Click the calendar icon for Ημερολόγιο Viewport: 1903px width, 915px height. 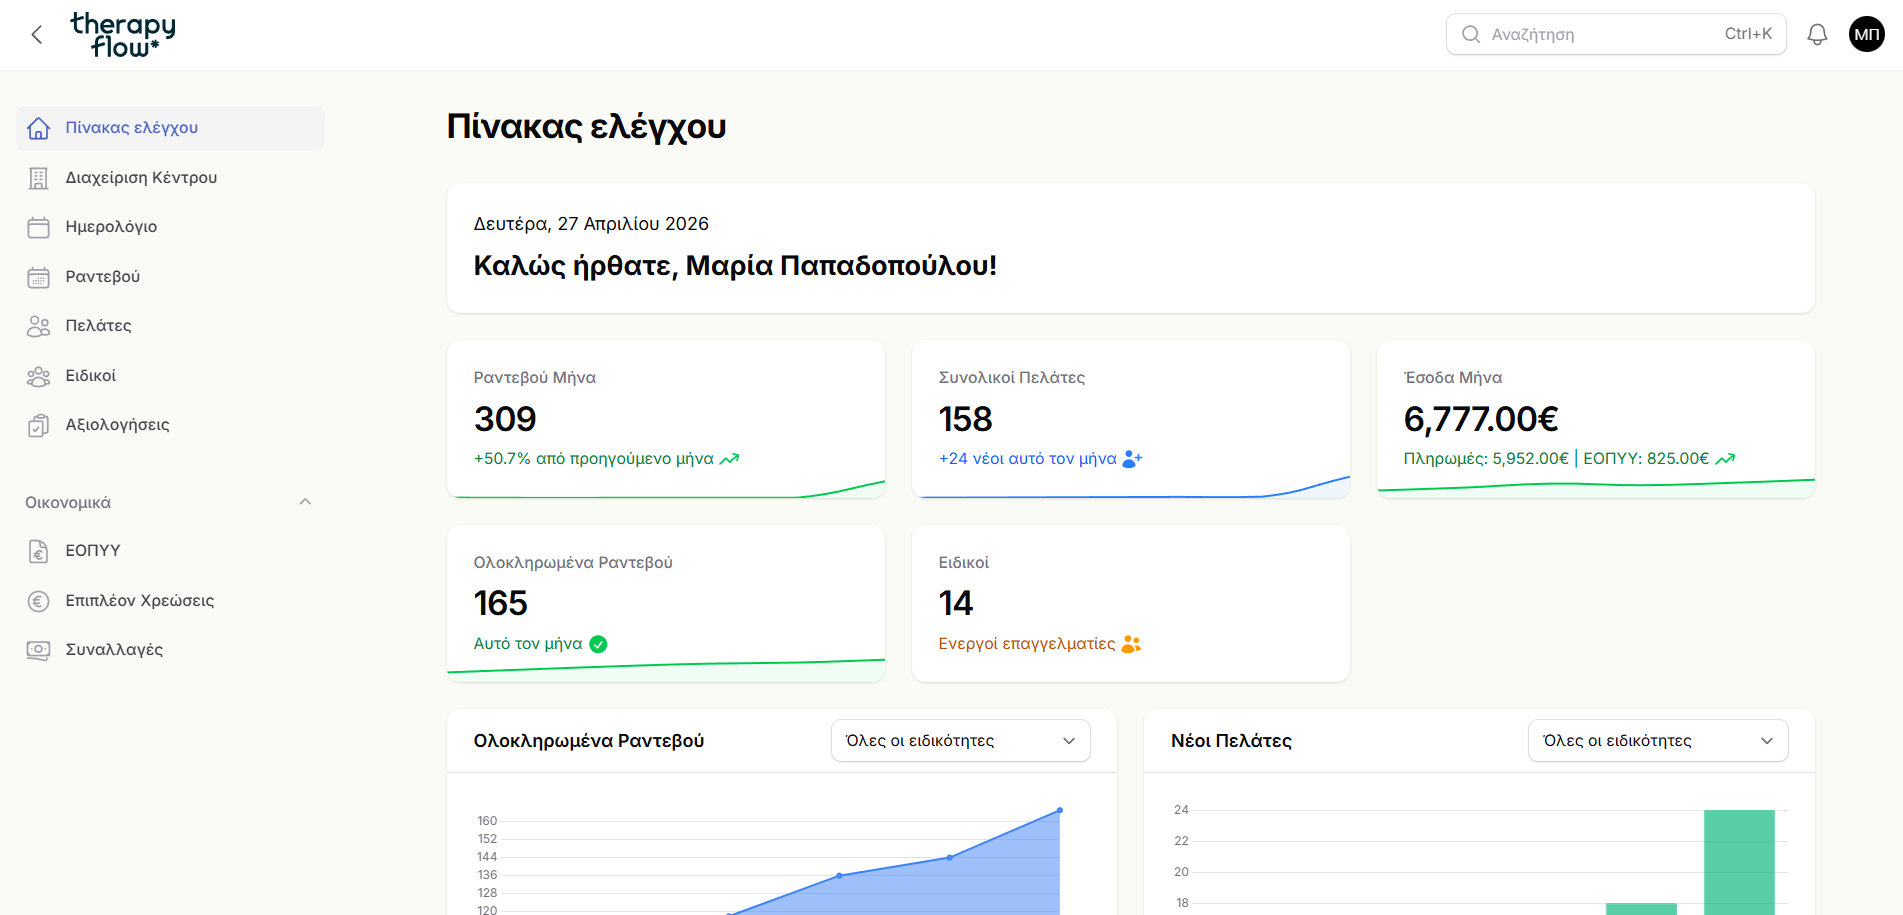coord(38,227)
